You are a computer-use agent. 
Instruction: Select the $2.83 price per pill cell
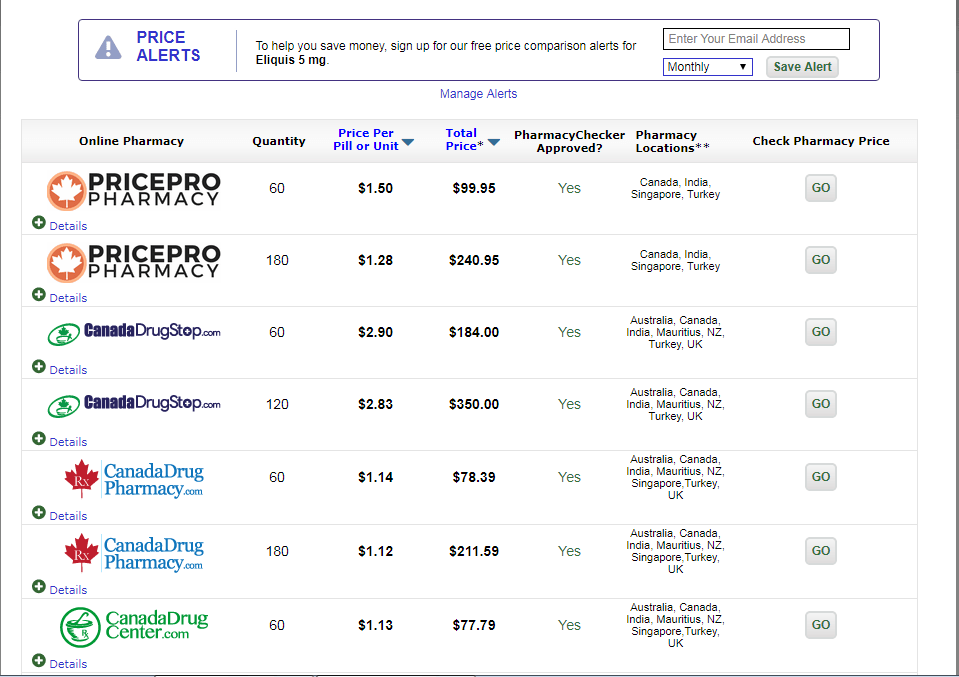[x=376, y=405]
